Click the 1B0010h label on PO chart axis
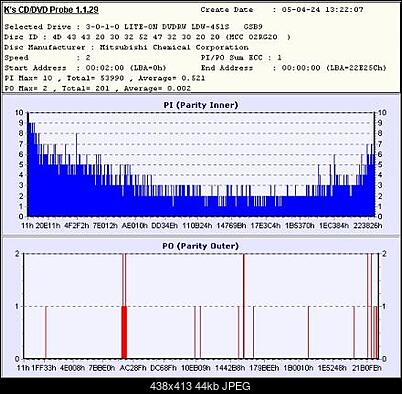The height and width of the screenshot is (394, 402). coord(299,368)
